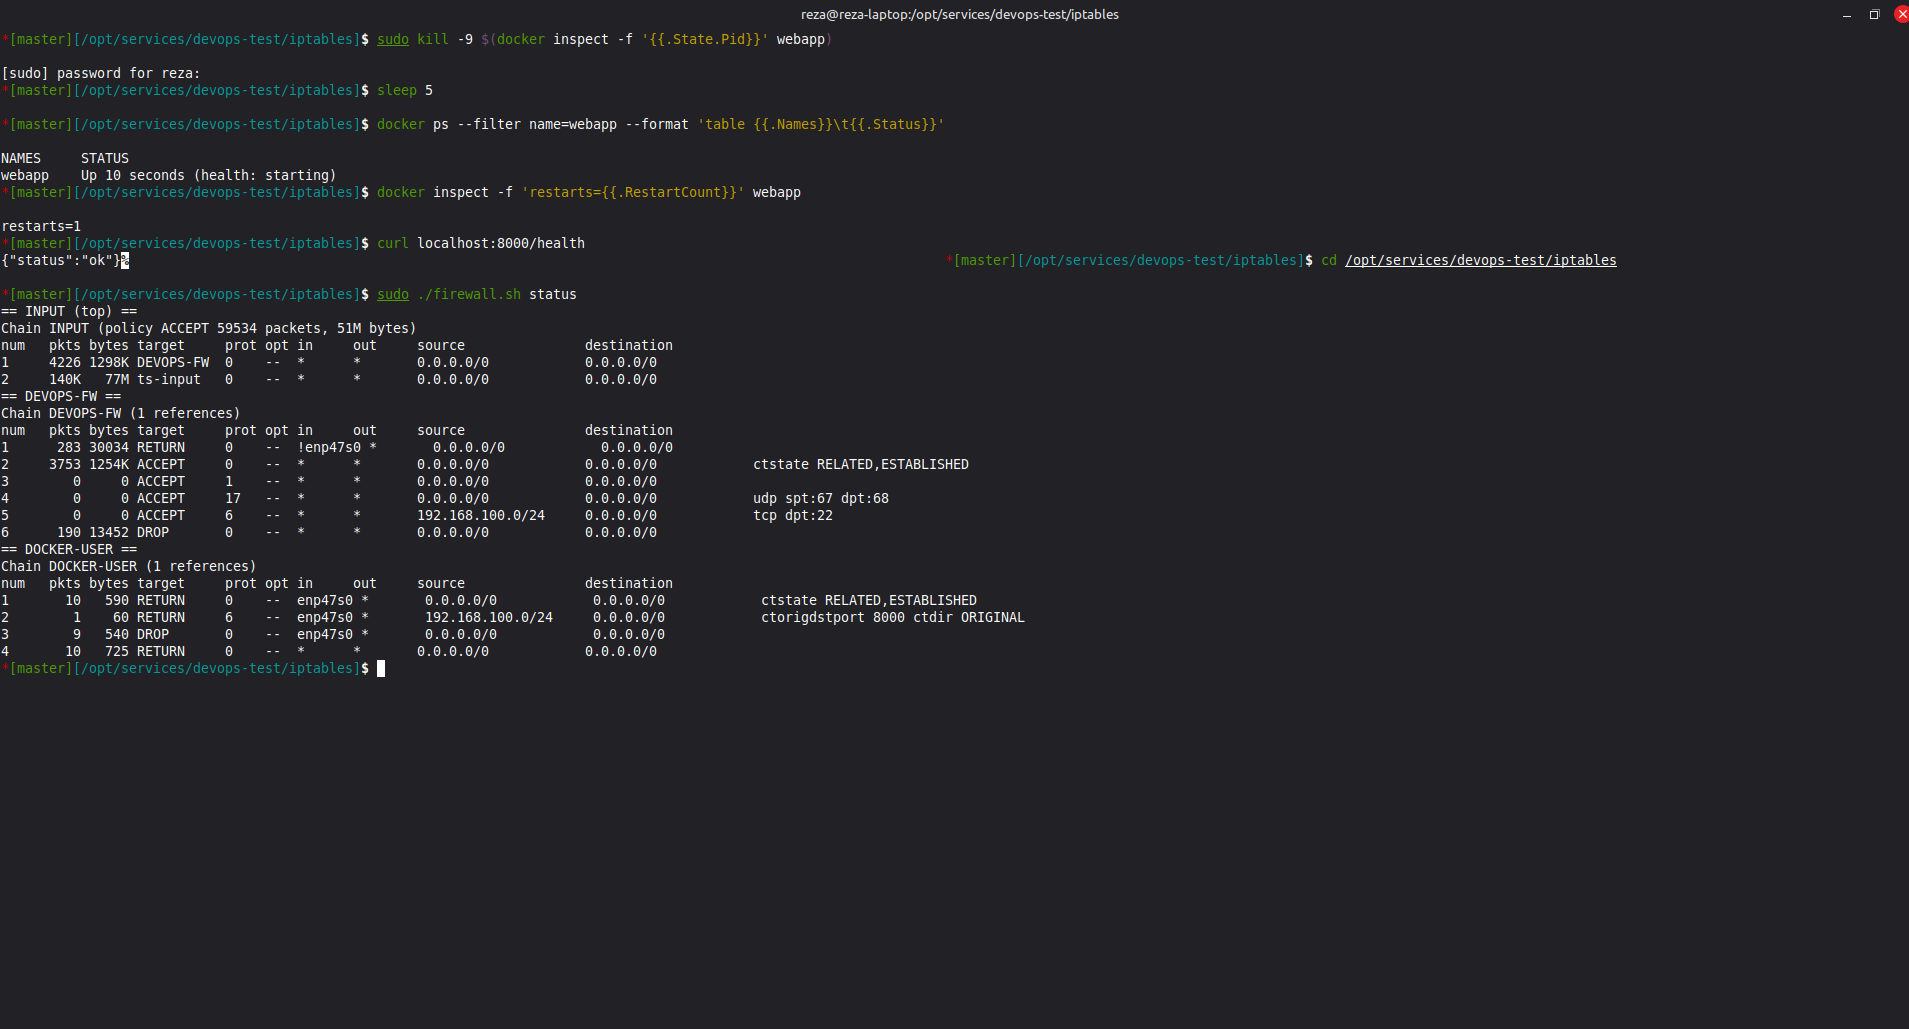
Task: Click the DEVOPS-FW target in INPUT chain
Action: [x=173, y=362]
